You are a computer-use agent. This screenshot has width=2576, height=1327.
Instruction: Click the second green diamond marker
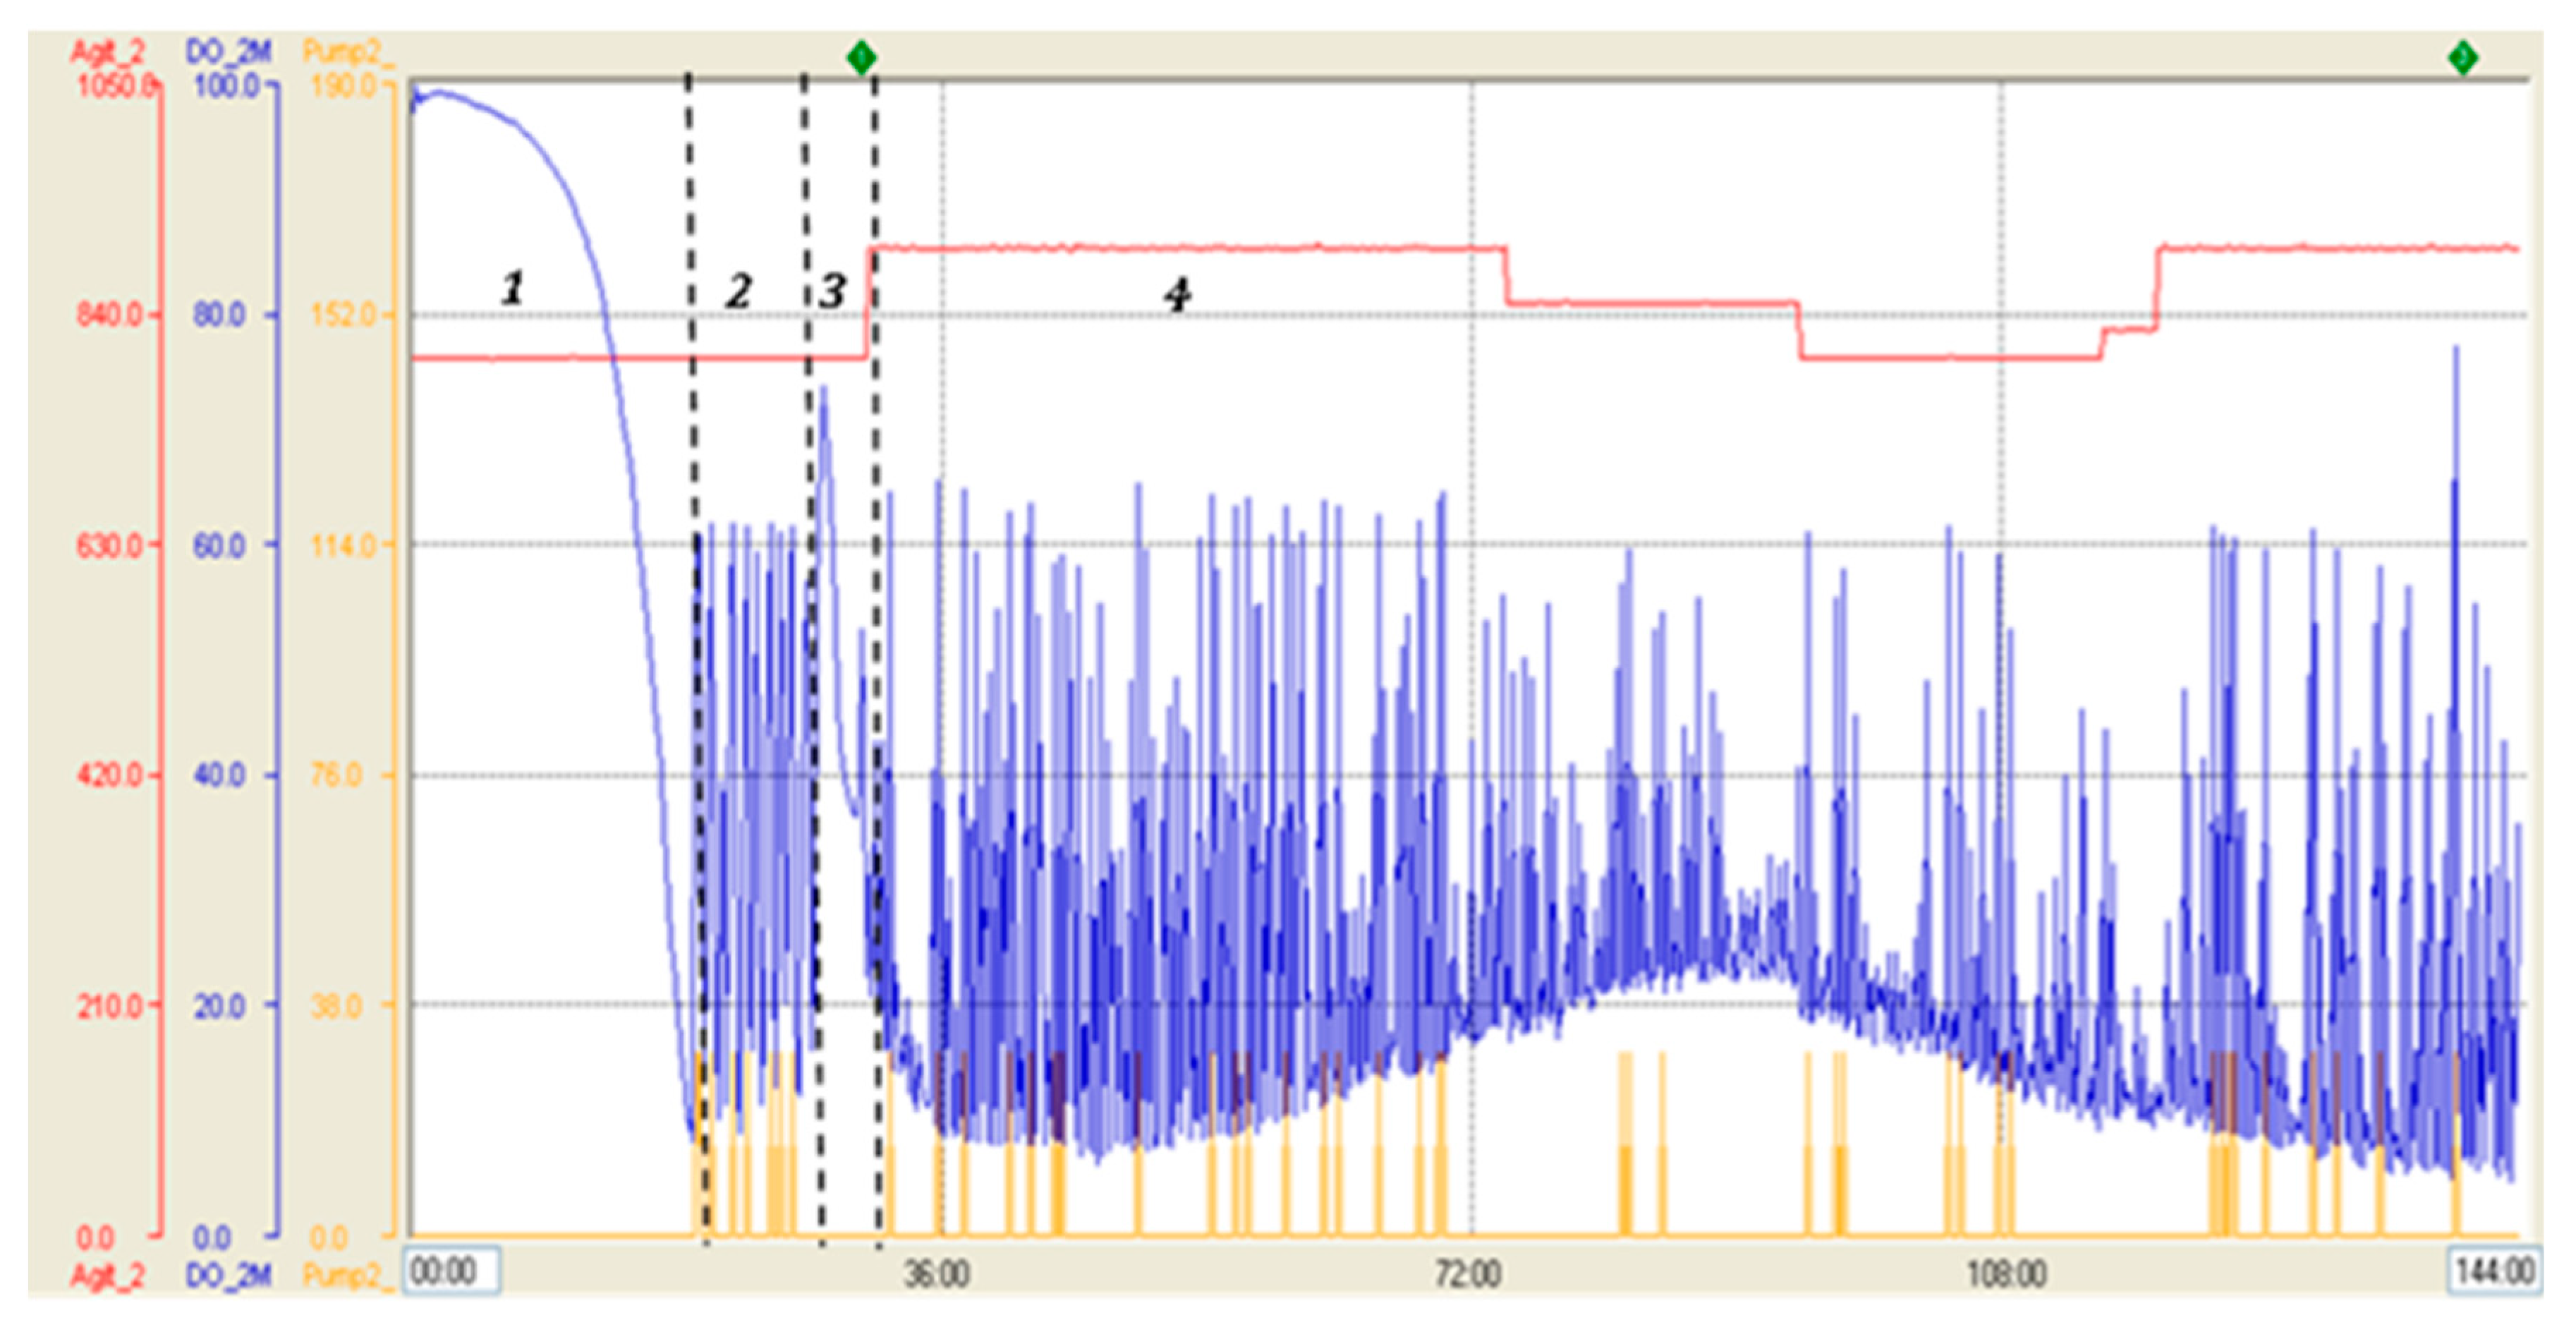pyautogui.click(x=2462, y=58)
